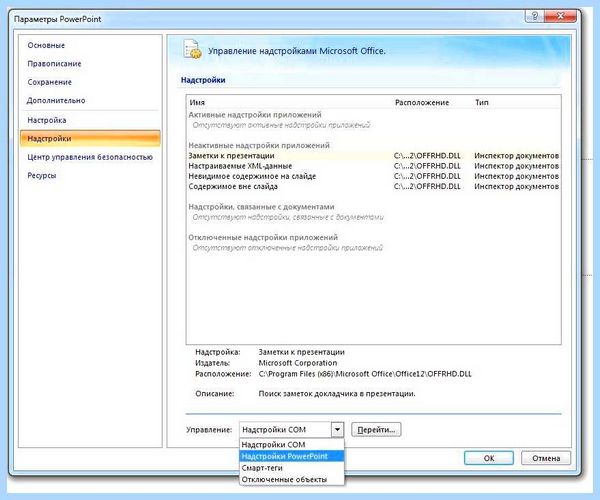Click the Тип column header

pyautogui.click(x=482, y=103)
